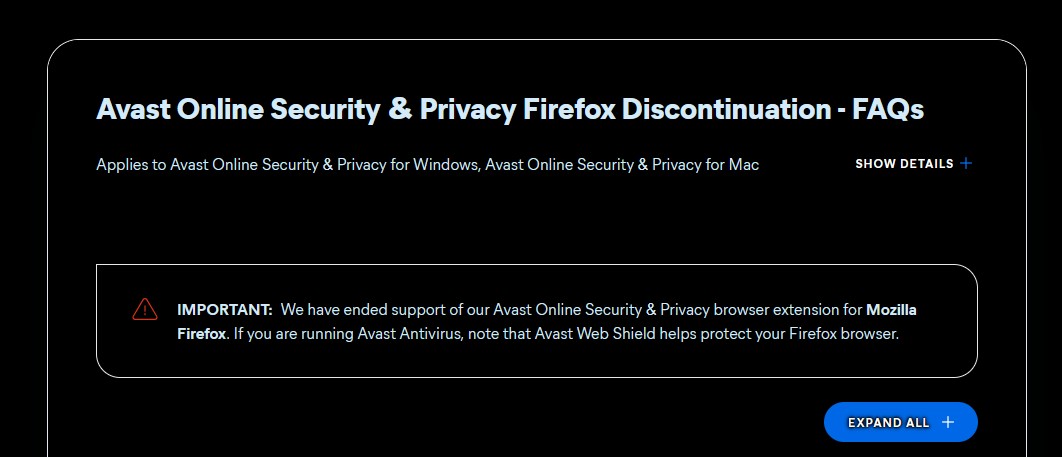Click the bold word 'Firefox' starting second notice line
1062x457 pixels.
(201, 334)
